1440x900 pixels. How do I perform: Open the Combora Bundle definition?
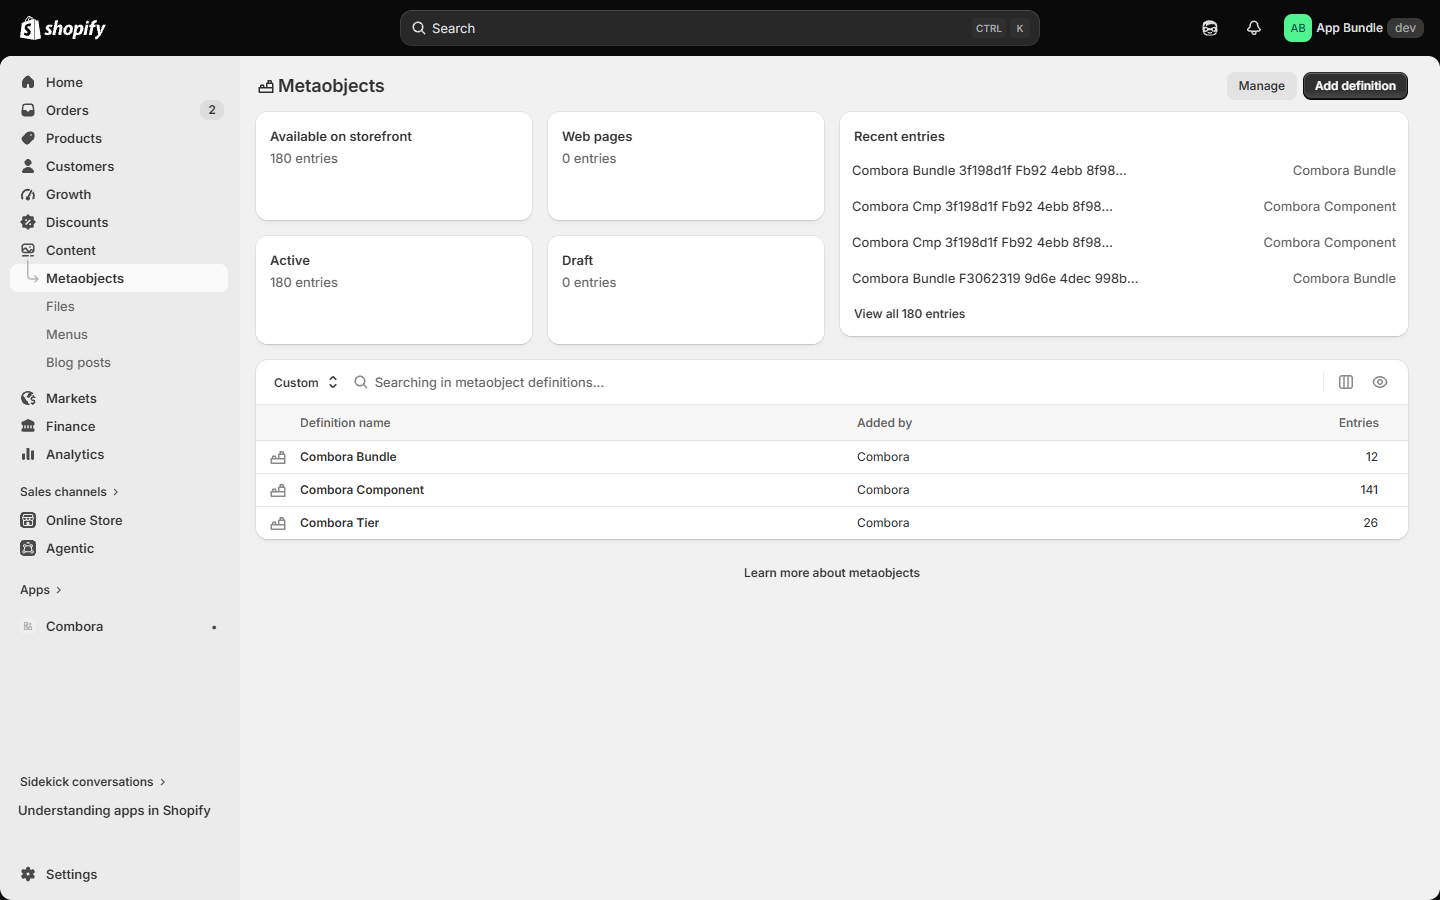tap(348, 457)
